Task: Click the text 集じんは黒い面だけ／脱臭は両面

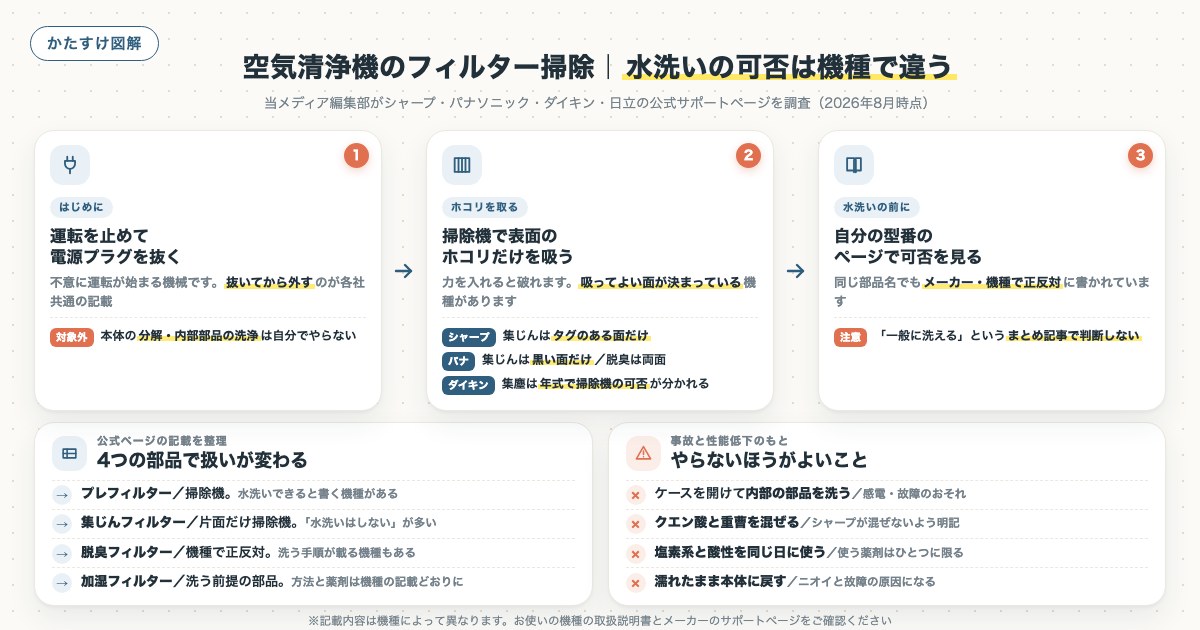Action: 573,360
